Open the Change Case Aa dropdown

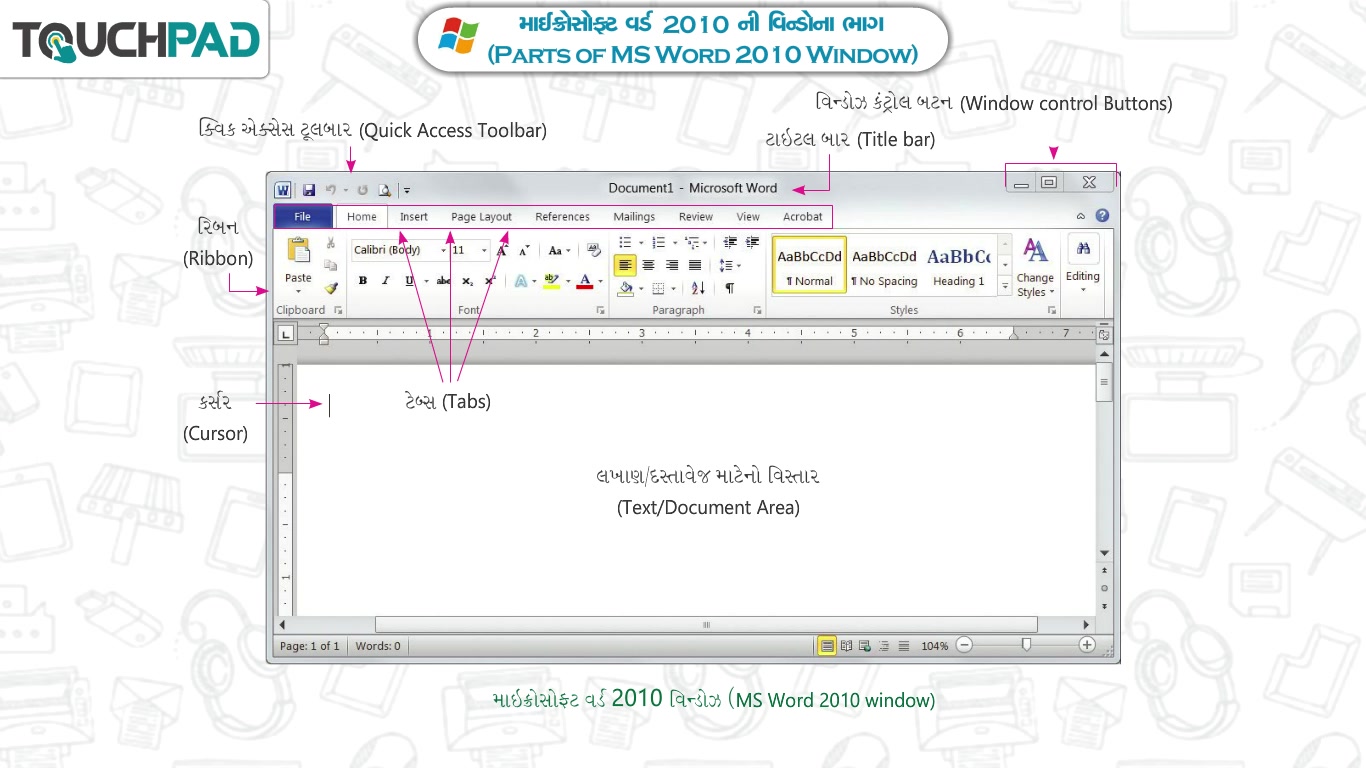tap(559, 250)
